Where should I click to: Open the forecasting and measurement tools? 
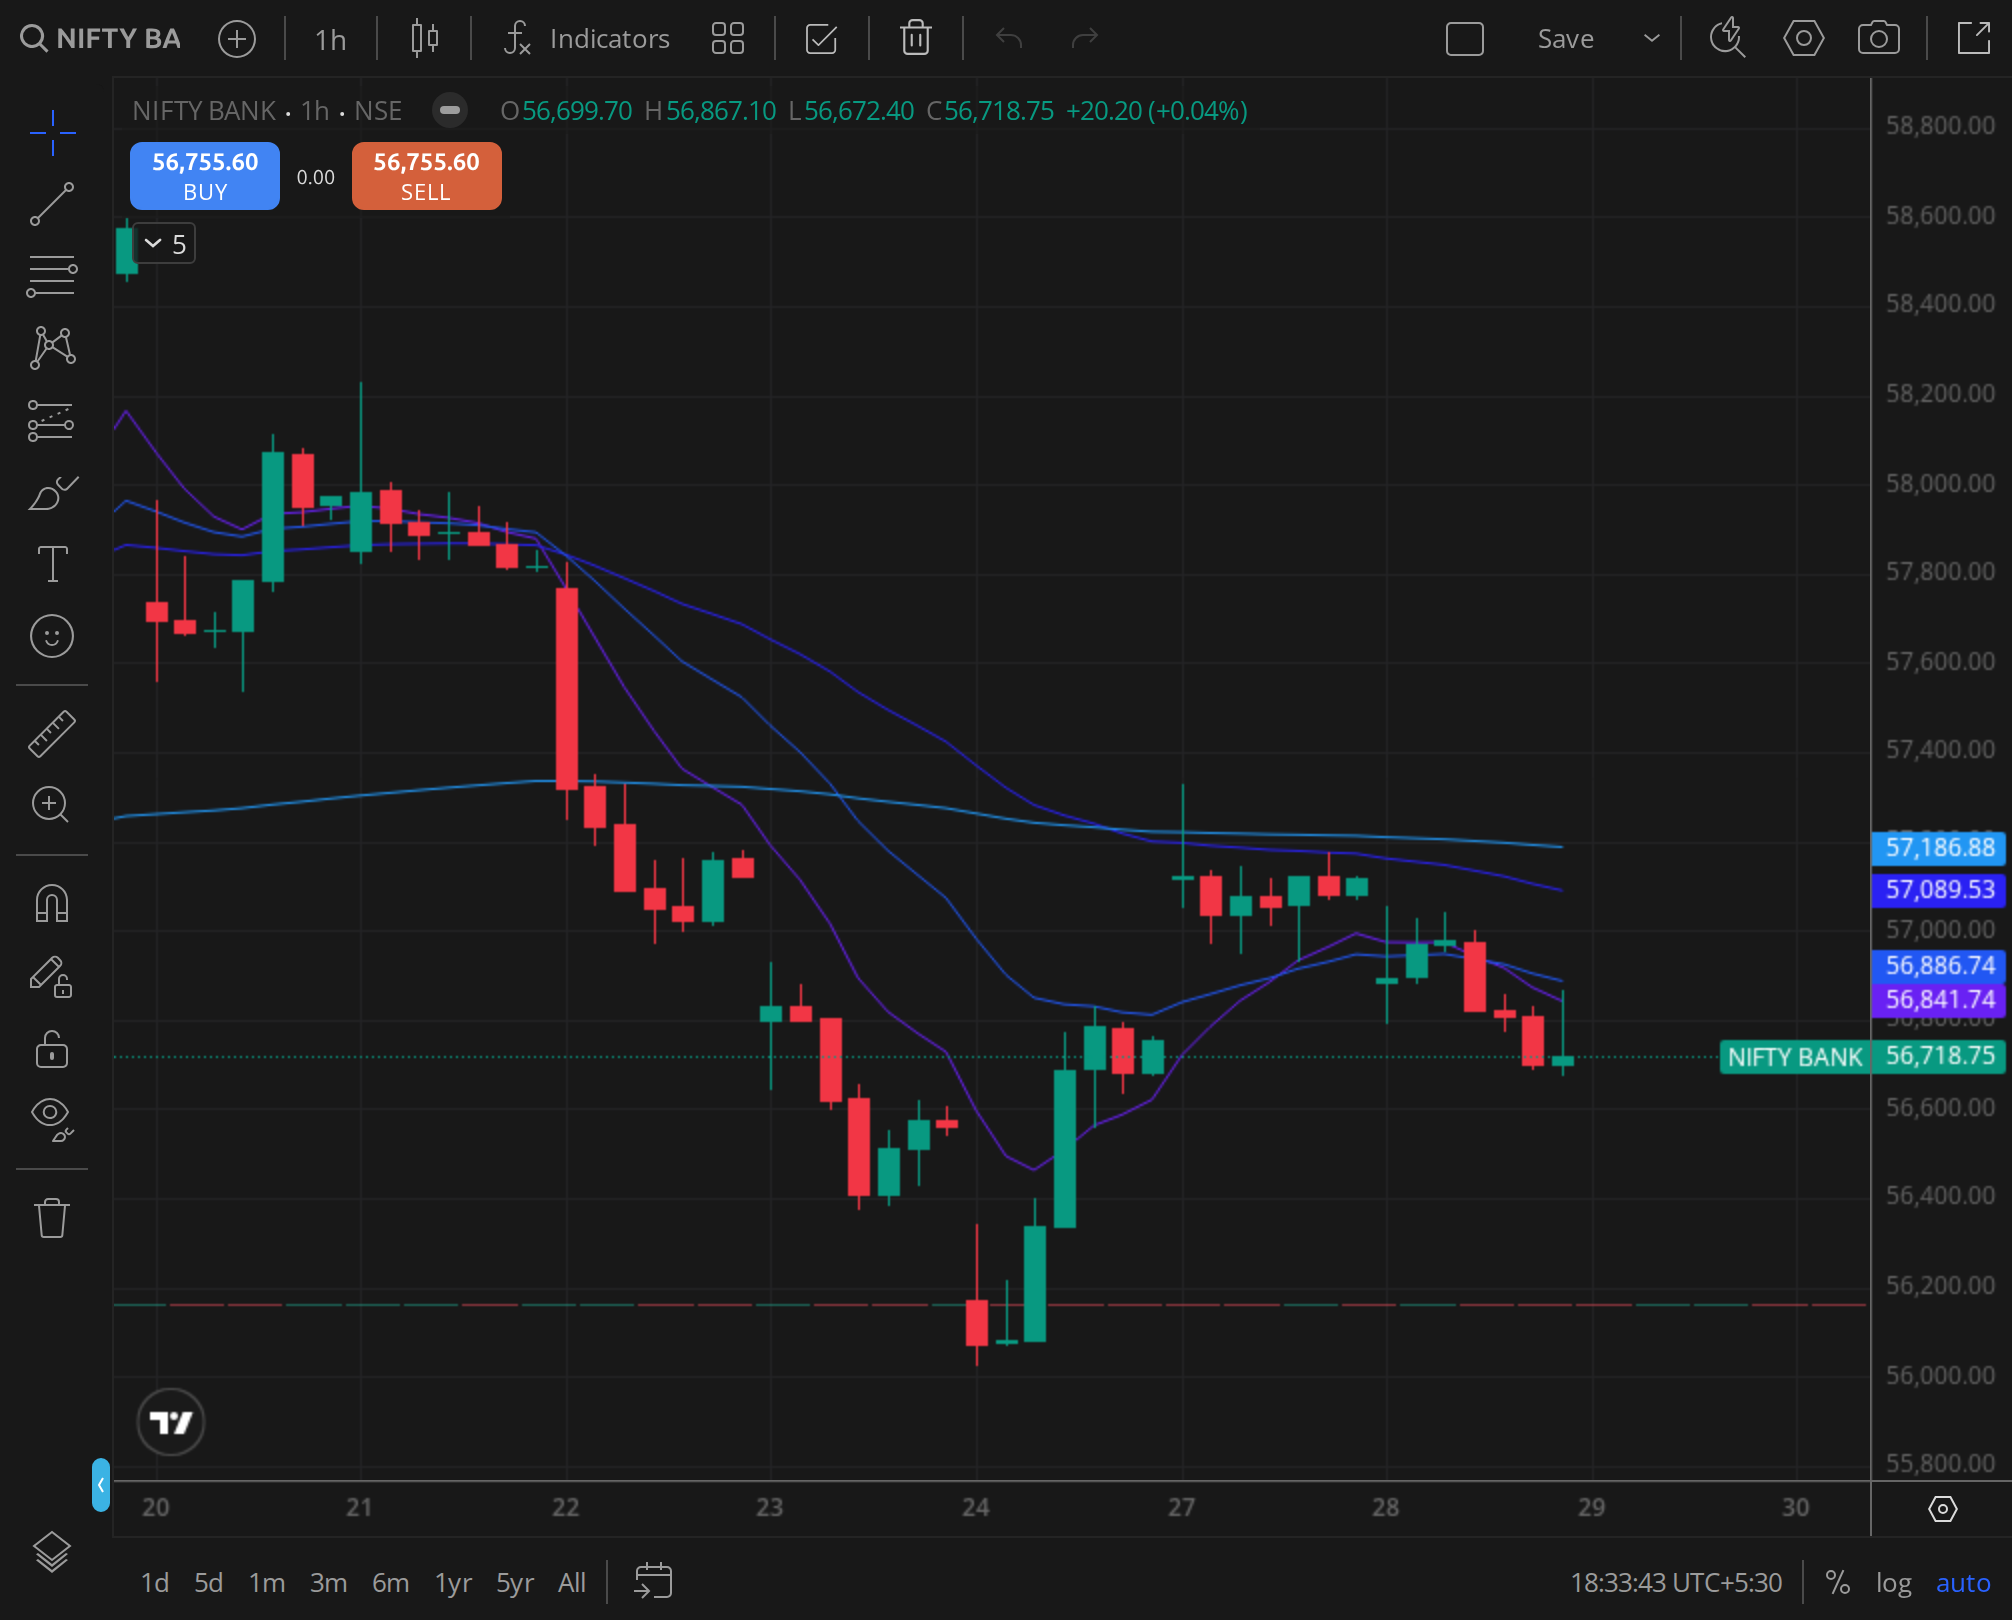(52, 420)
